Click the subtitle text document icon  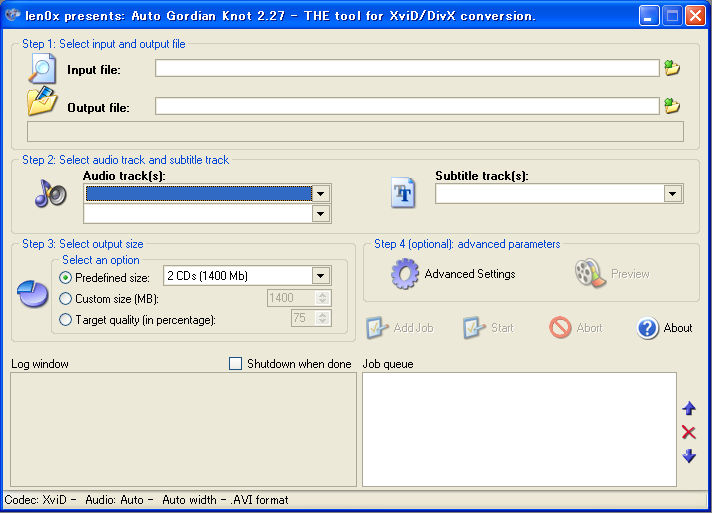click(x=403, y=193)
